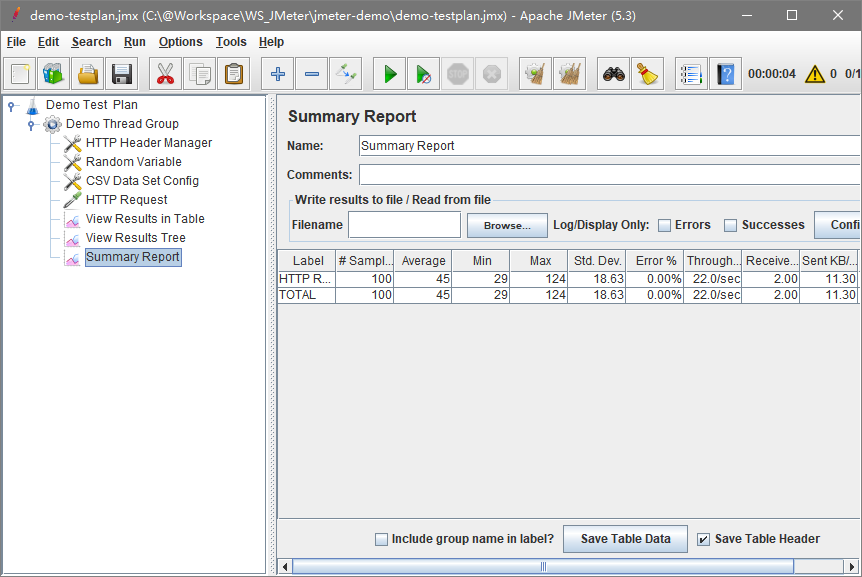Open the Function Helper list icon
The image size is (862, 577).
692,74
